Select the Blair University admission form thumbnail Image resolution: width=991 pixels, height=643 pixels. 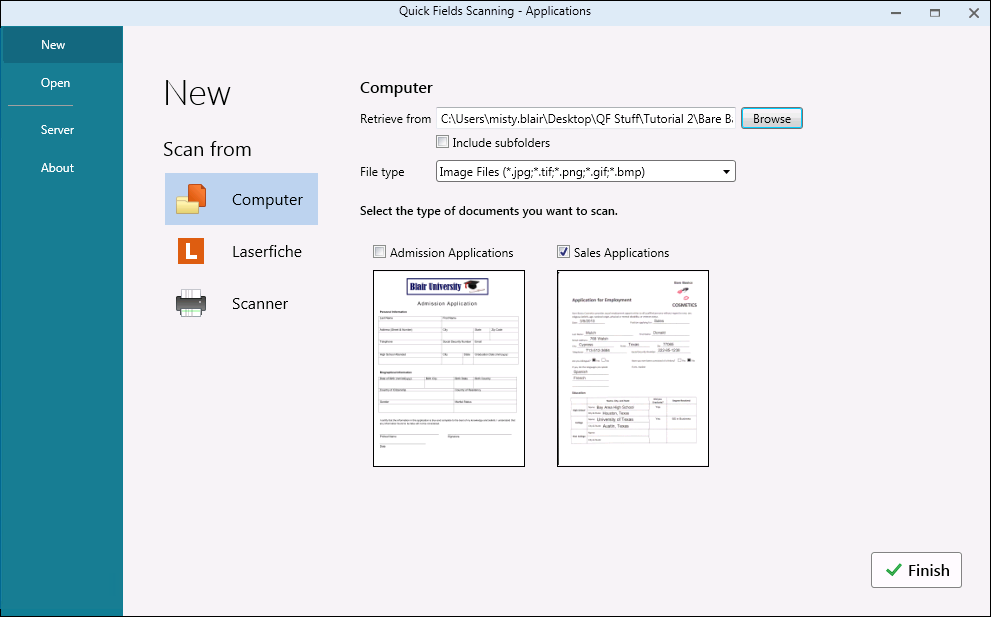[449, 368]
